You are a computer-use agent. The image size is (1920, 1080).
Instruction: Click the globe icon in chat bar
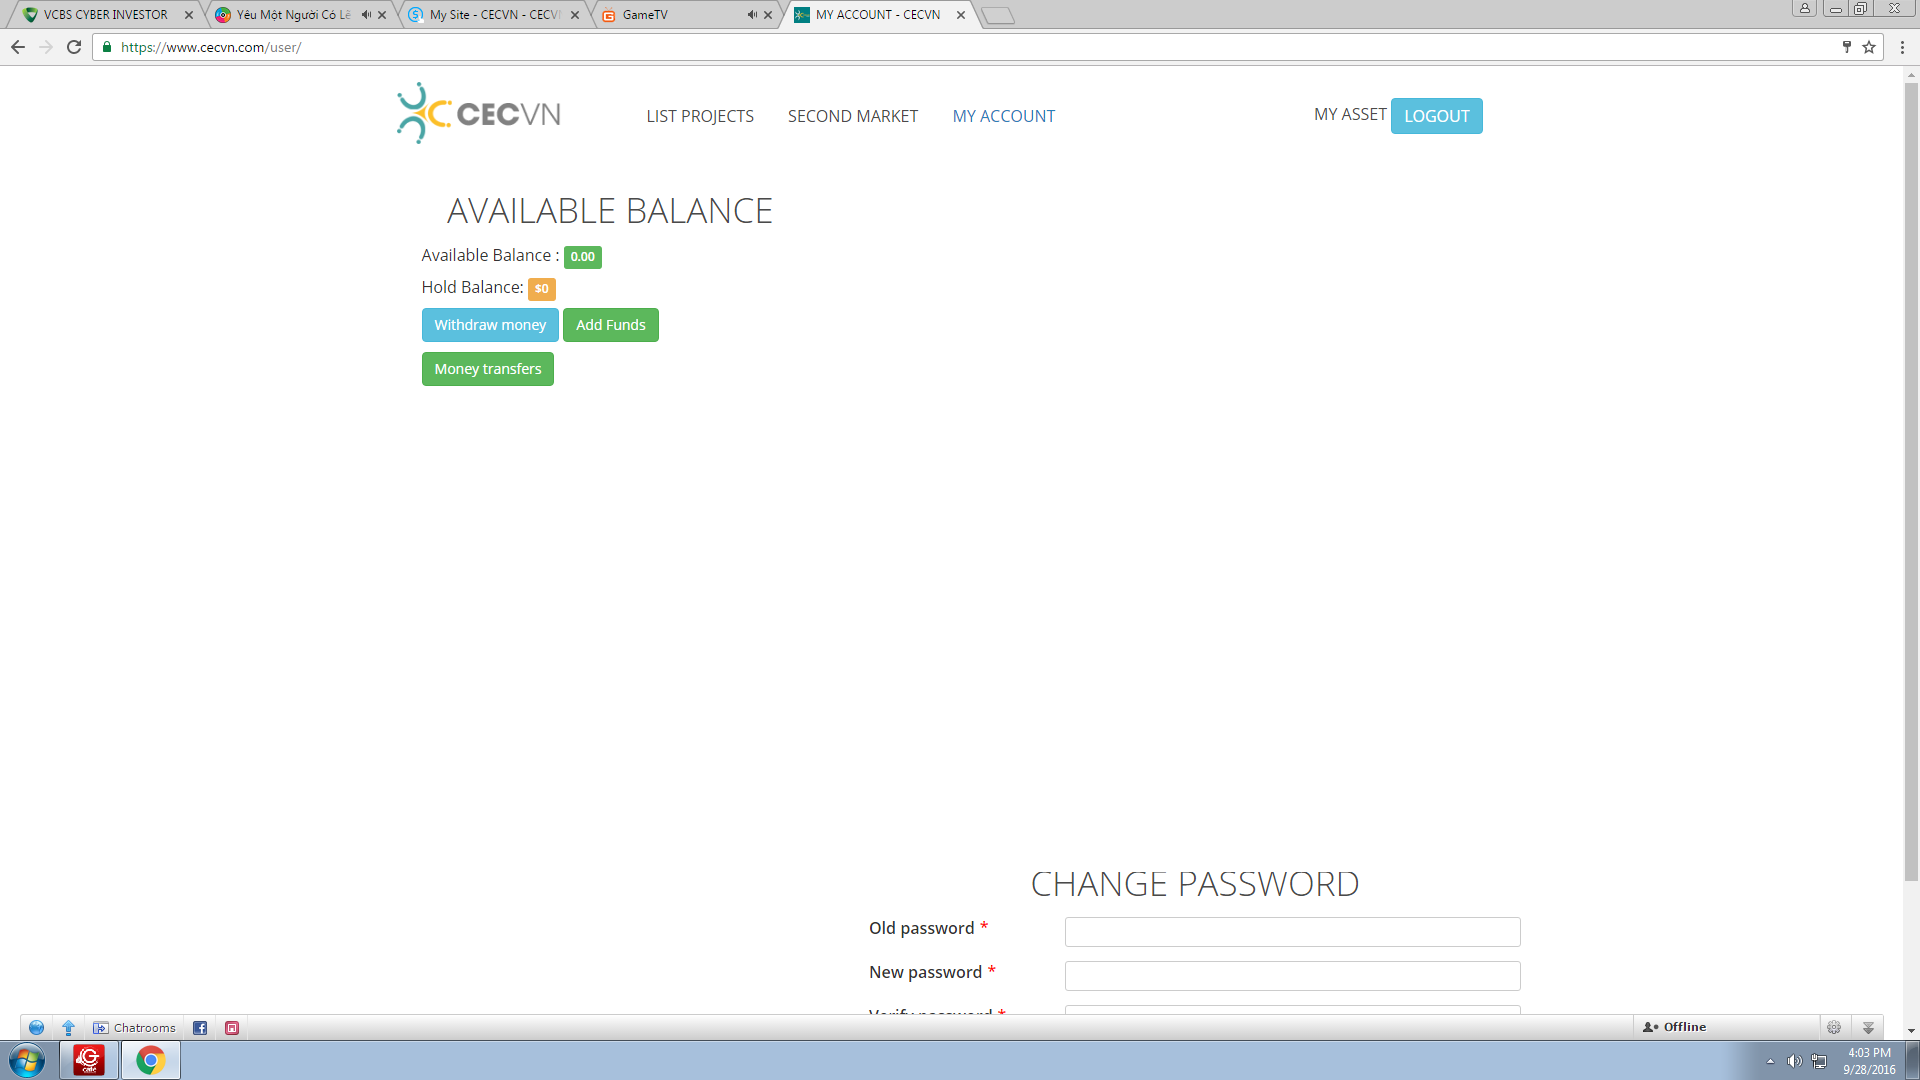coord(36,1028)
